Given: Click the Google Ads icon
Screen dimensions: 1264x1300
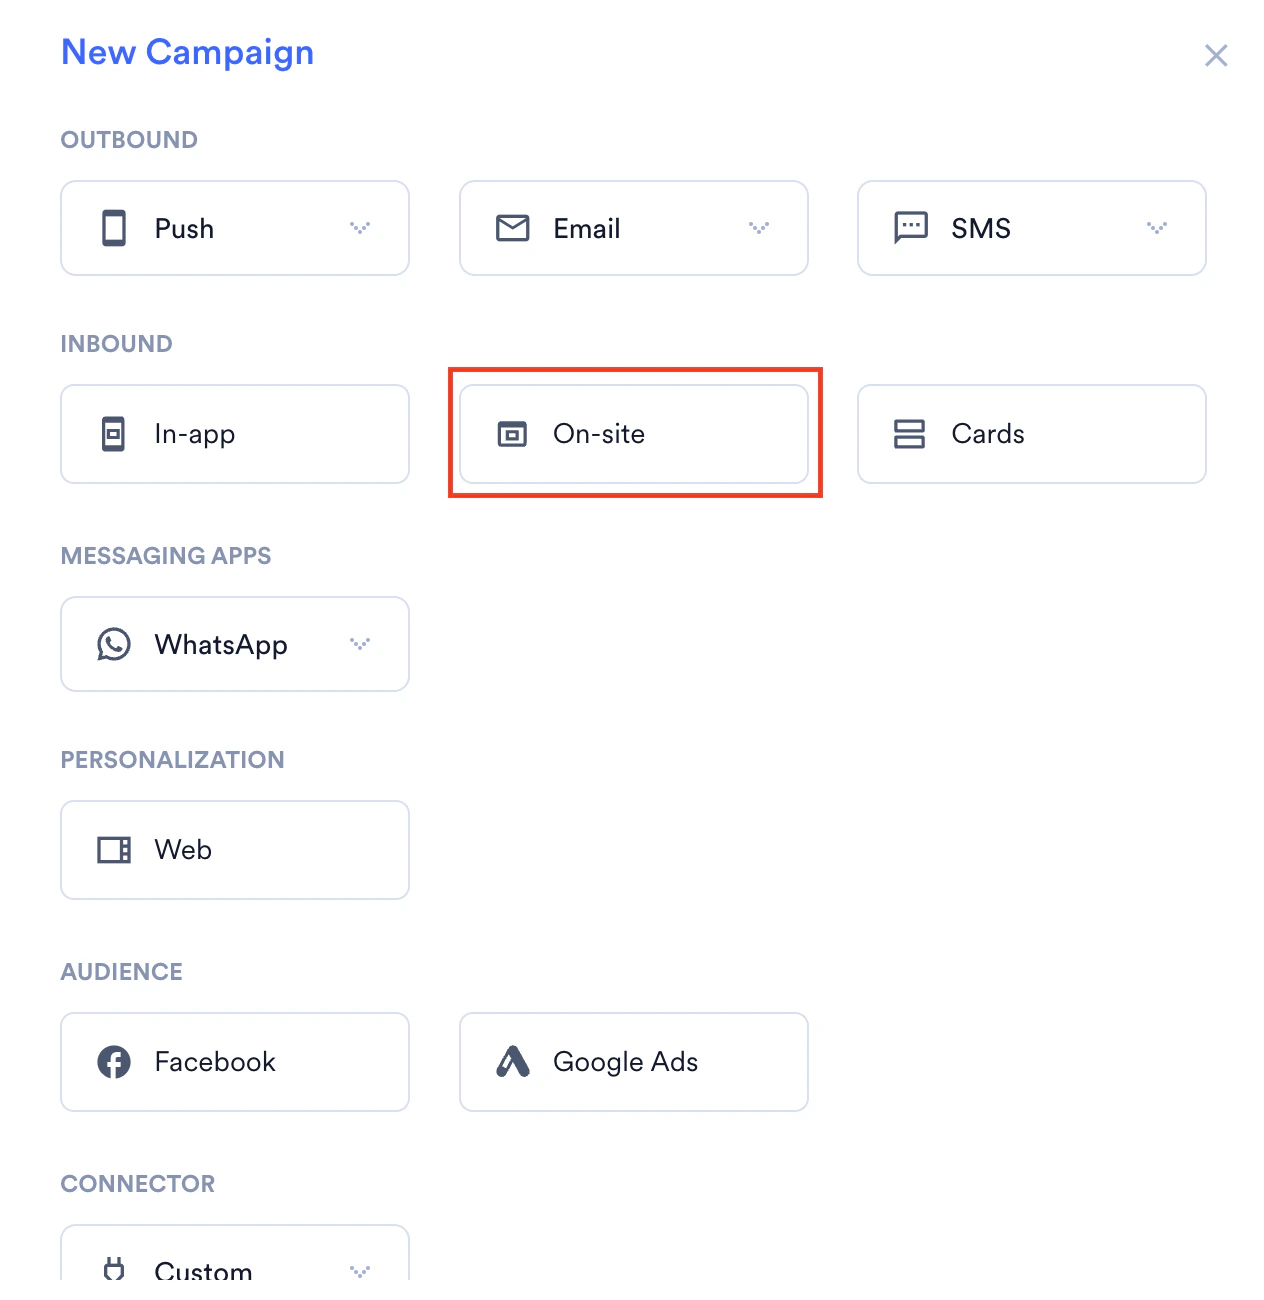Looking at the screenshot, I should coord(512,1062).
